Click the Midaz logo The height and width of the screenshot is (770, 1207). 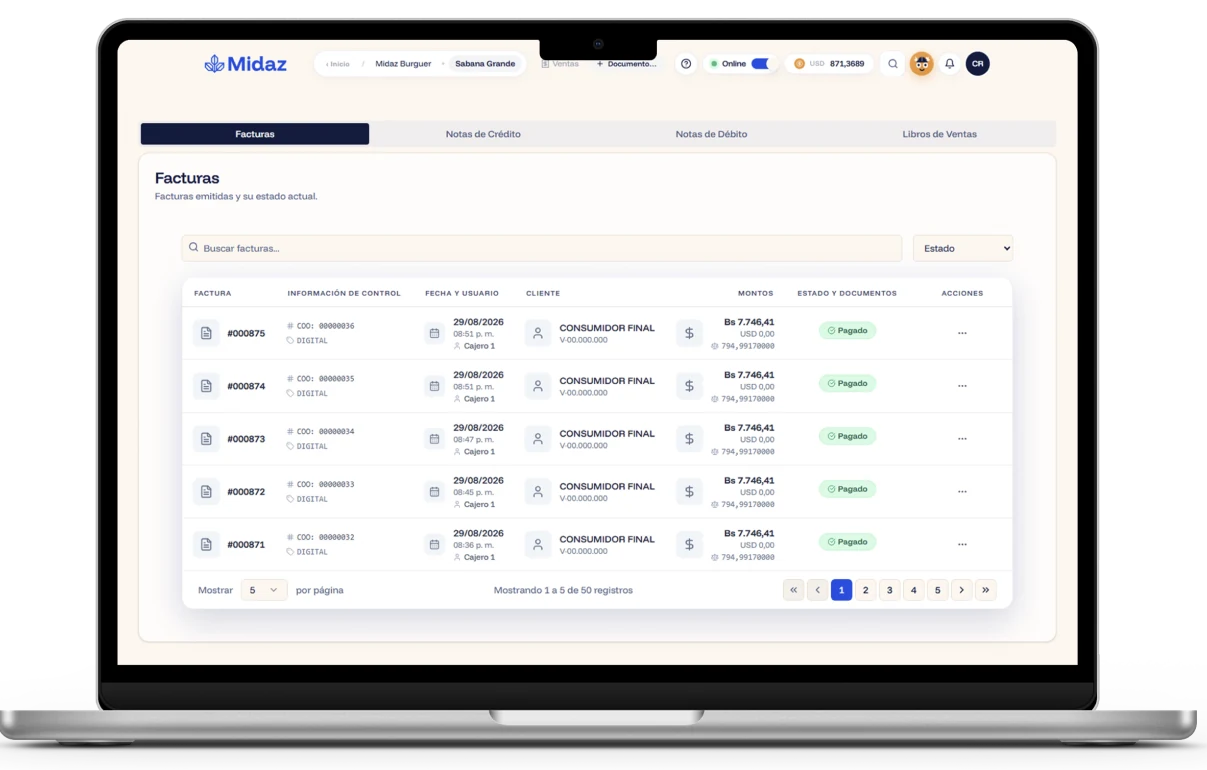click(x=245, y=64)
